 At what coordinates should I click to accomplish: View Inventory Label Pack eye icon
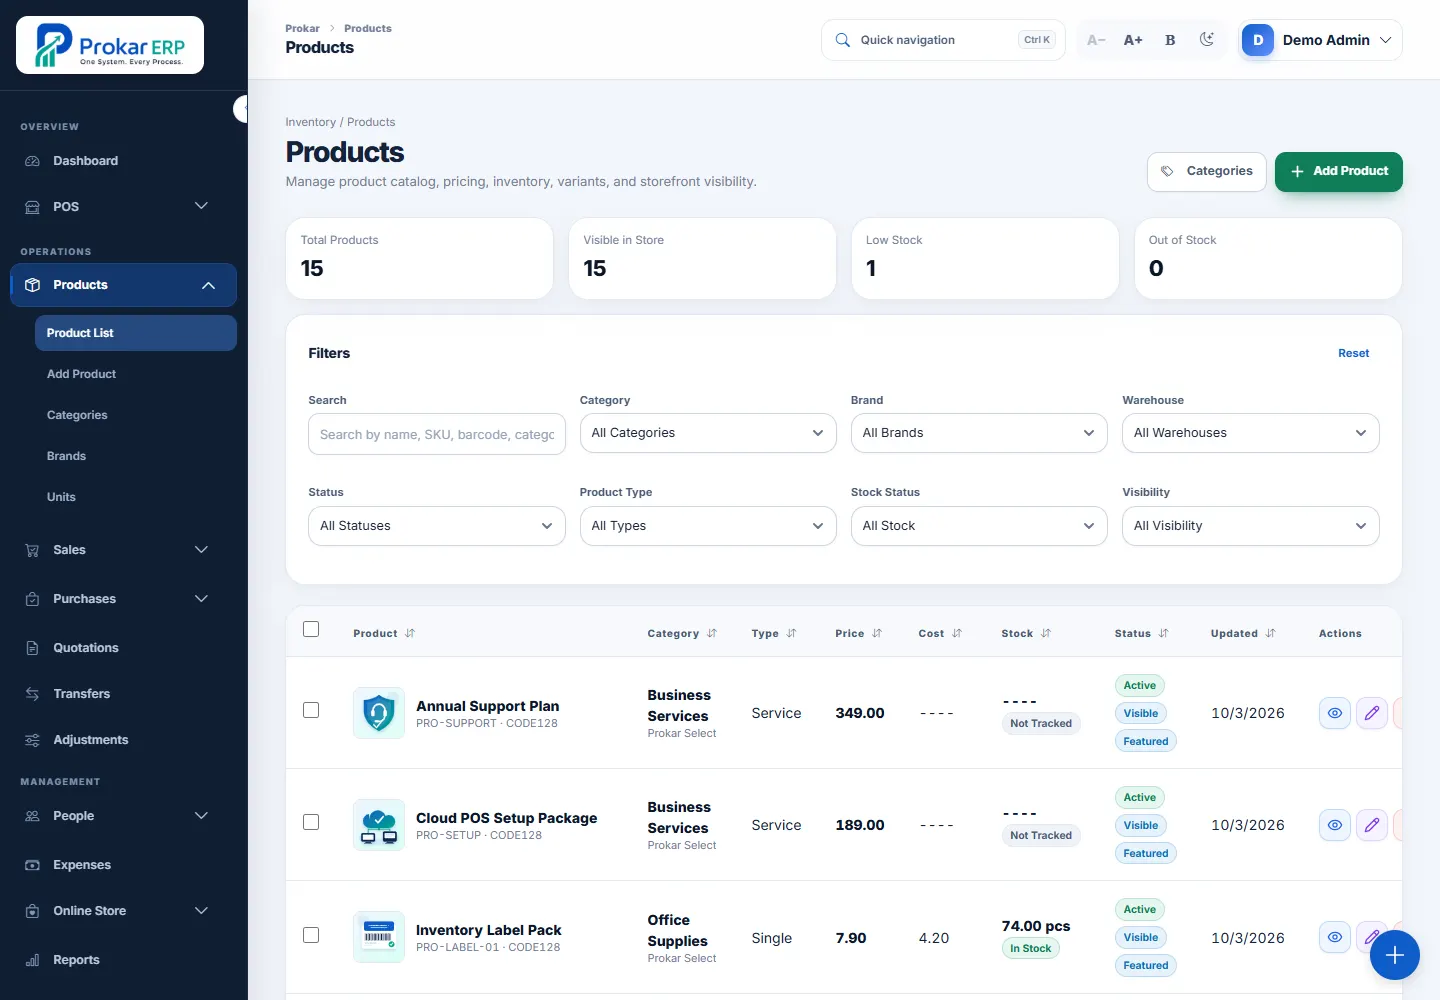click(1335, 937)
